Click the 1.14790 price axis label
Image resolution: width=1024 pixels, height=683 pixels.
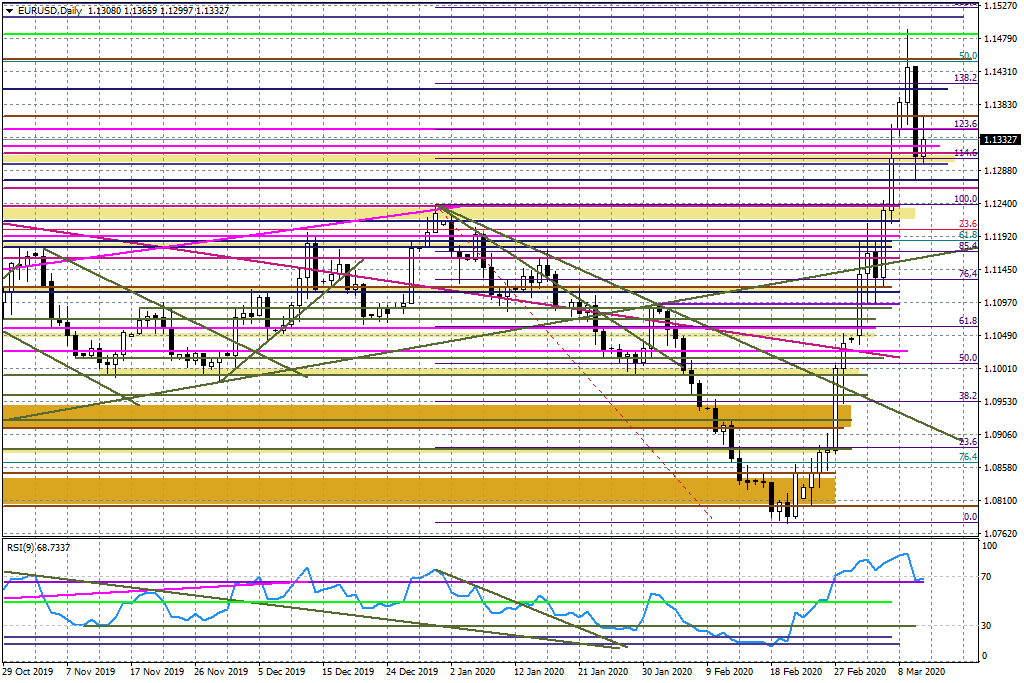point(1000,39)
